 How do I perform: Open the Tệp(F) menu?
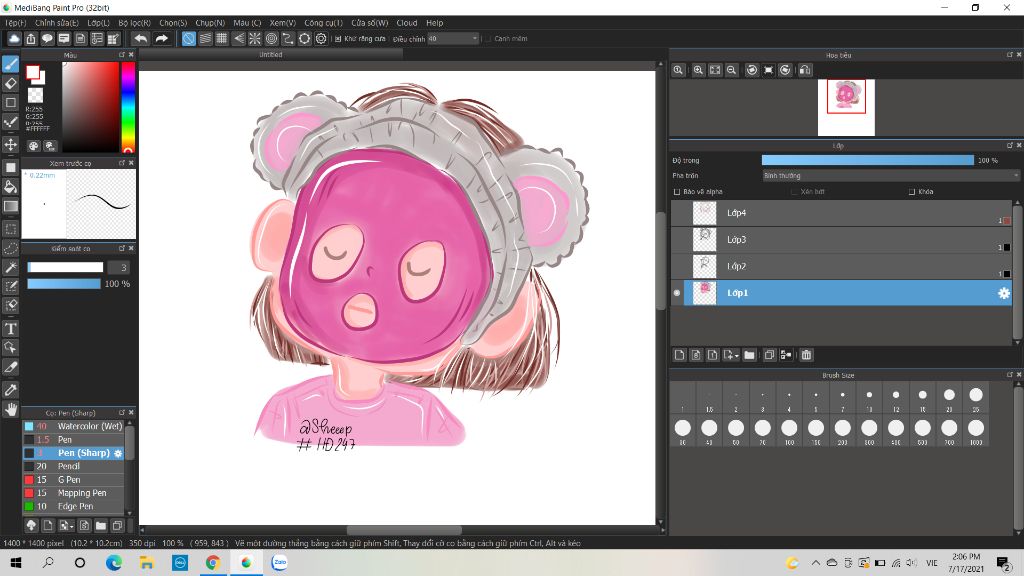pos(16,23)
